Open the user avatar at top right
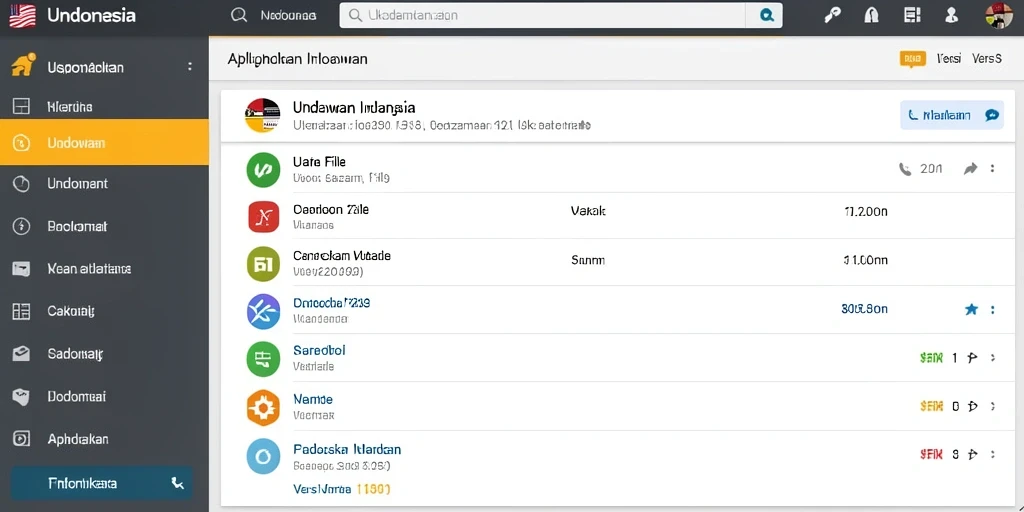Screen dimensions: 1024x512 pos(998,15)
